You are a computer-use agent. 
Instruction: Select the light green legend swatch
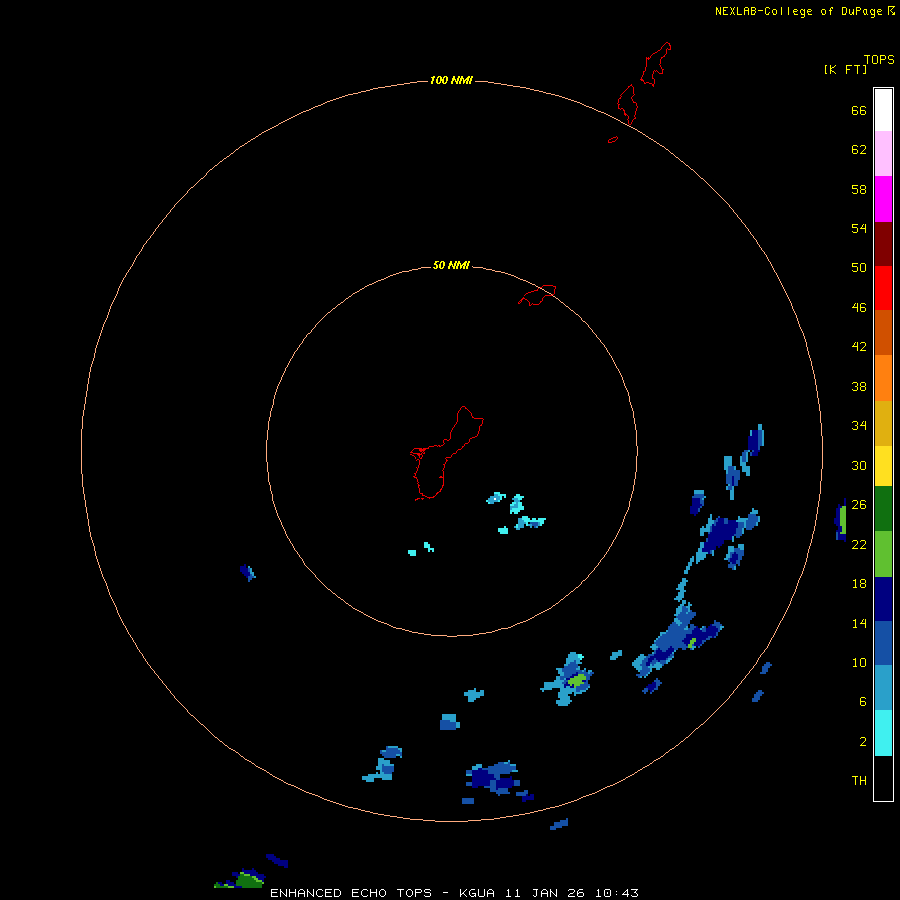coord(883,554)
